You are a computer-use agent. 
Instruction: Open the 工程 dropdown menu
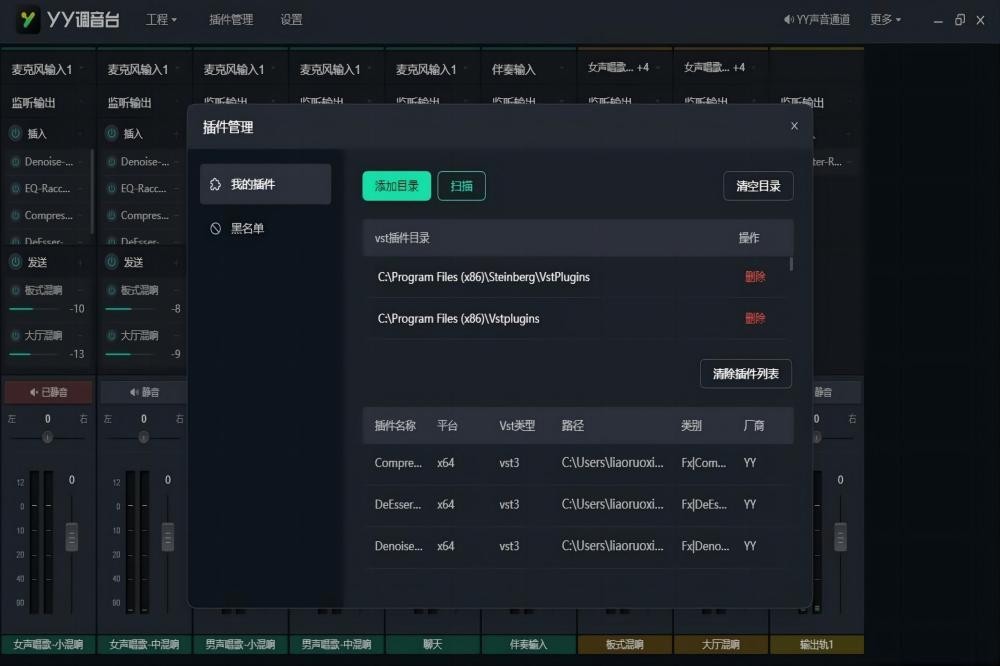(162, 19)
